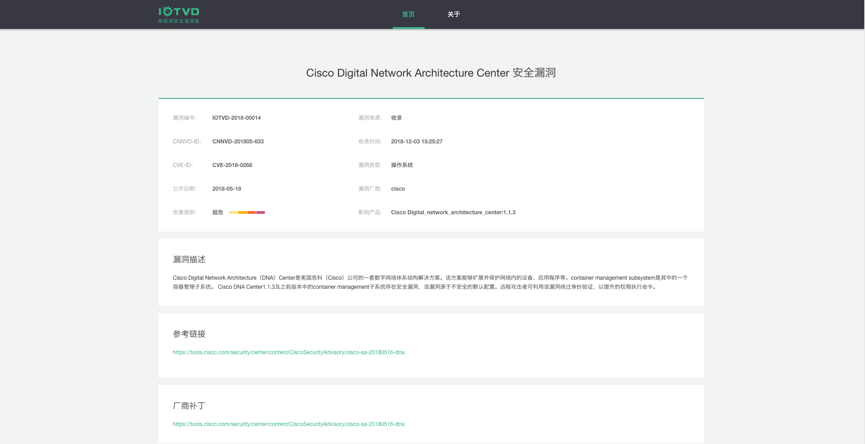Open the 厂商补丁 Cisco advisory link
Viewport: 865px width, 444px height.
point(289,424)
